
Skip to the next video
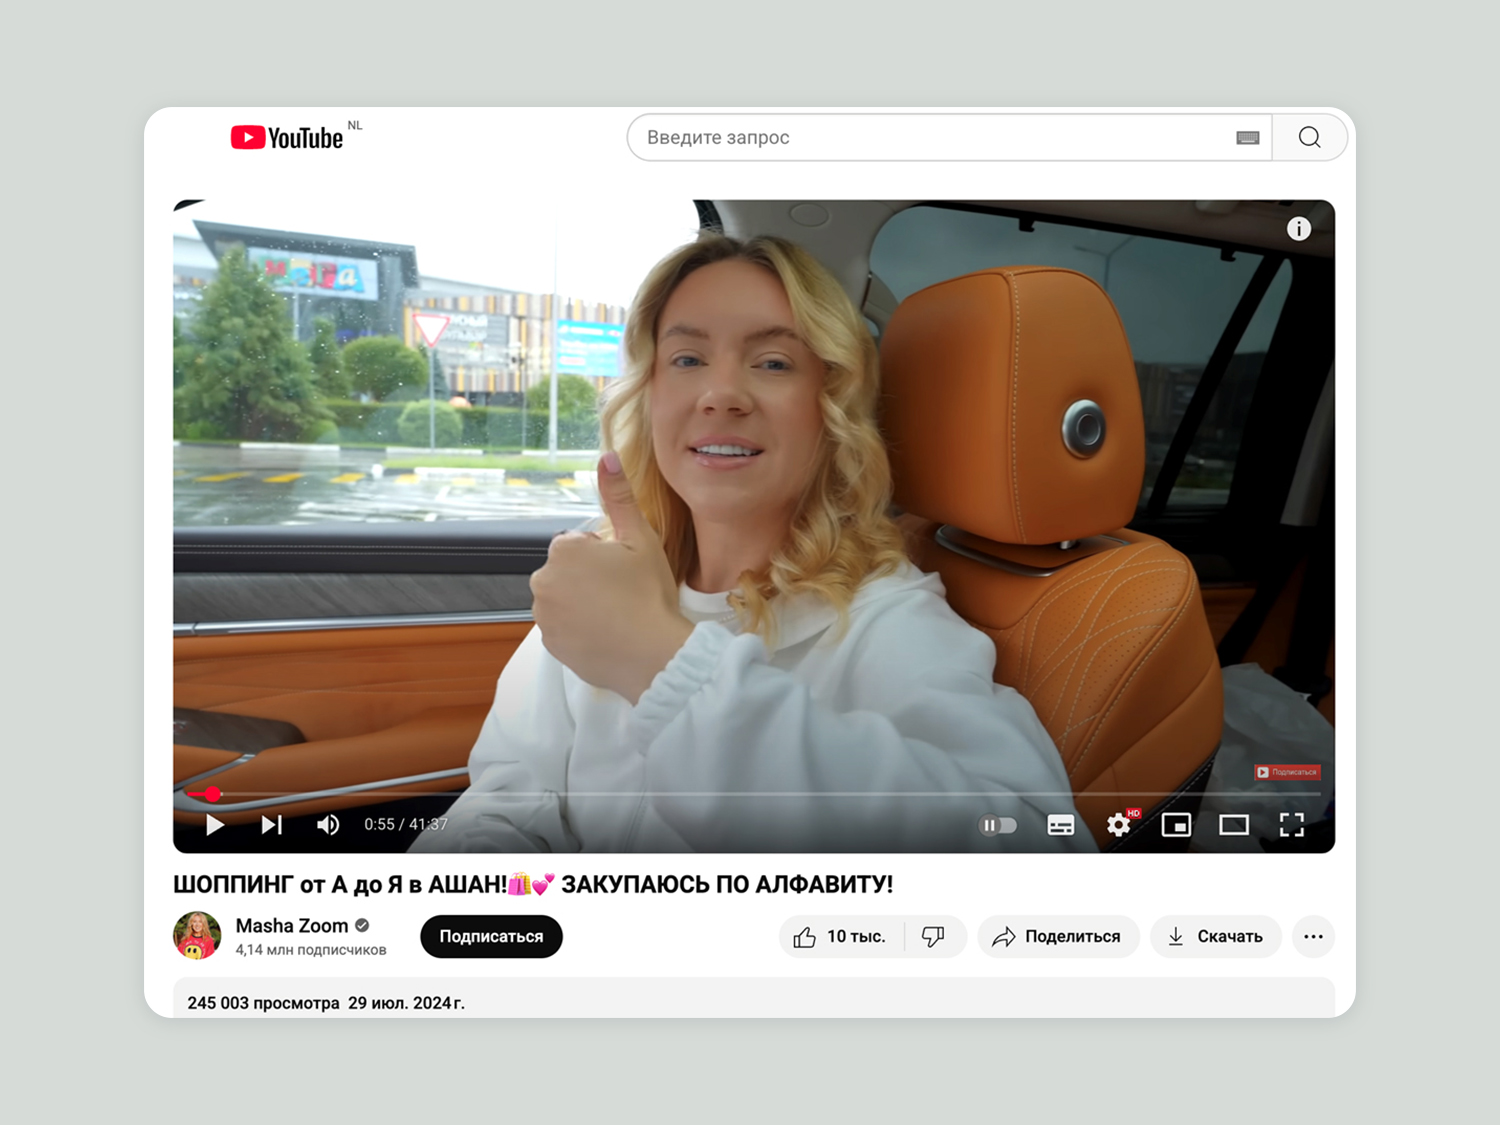[x=272, y=825]
